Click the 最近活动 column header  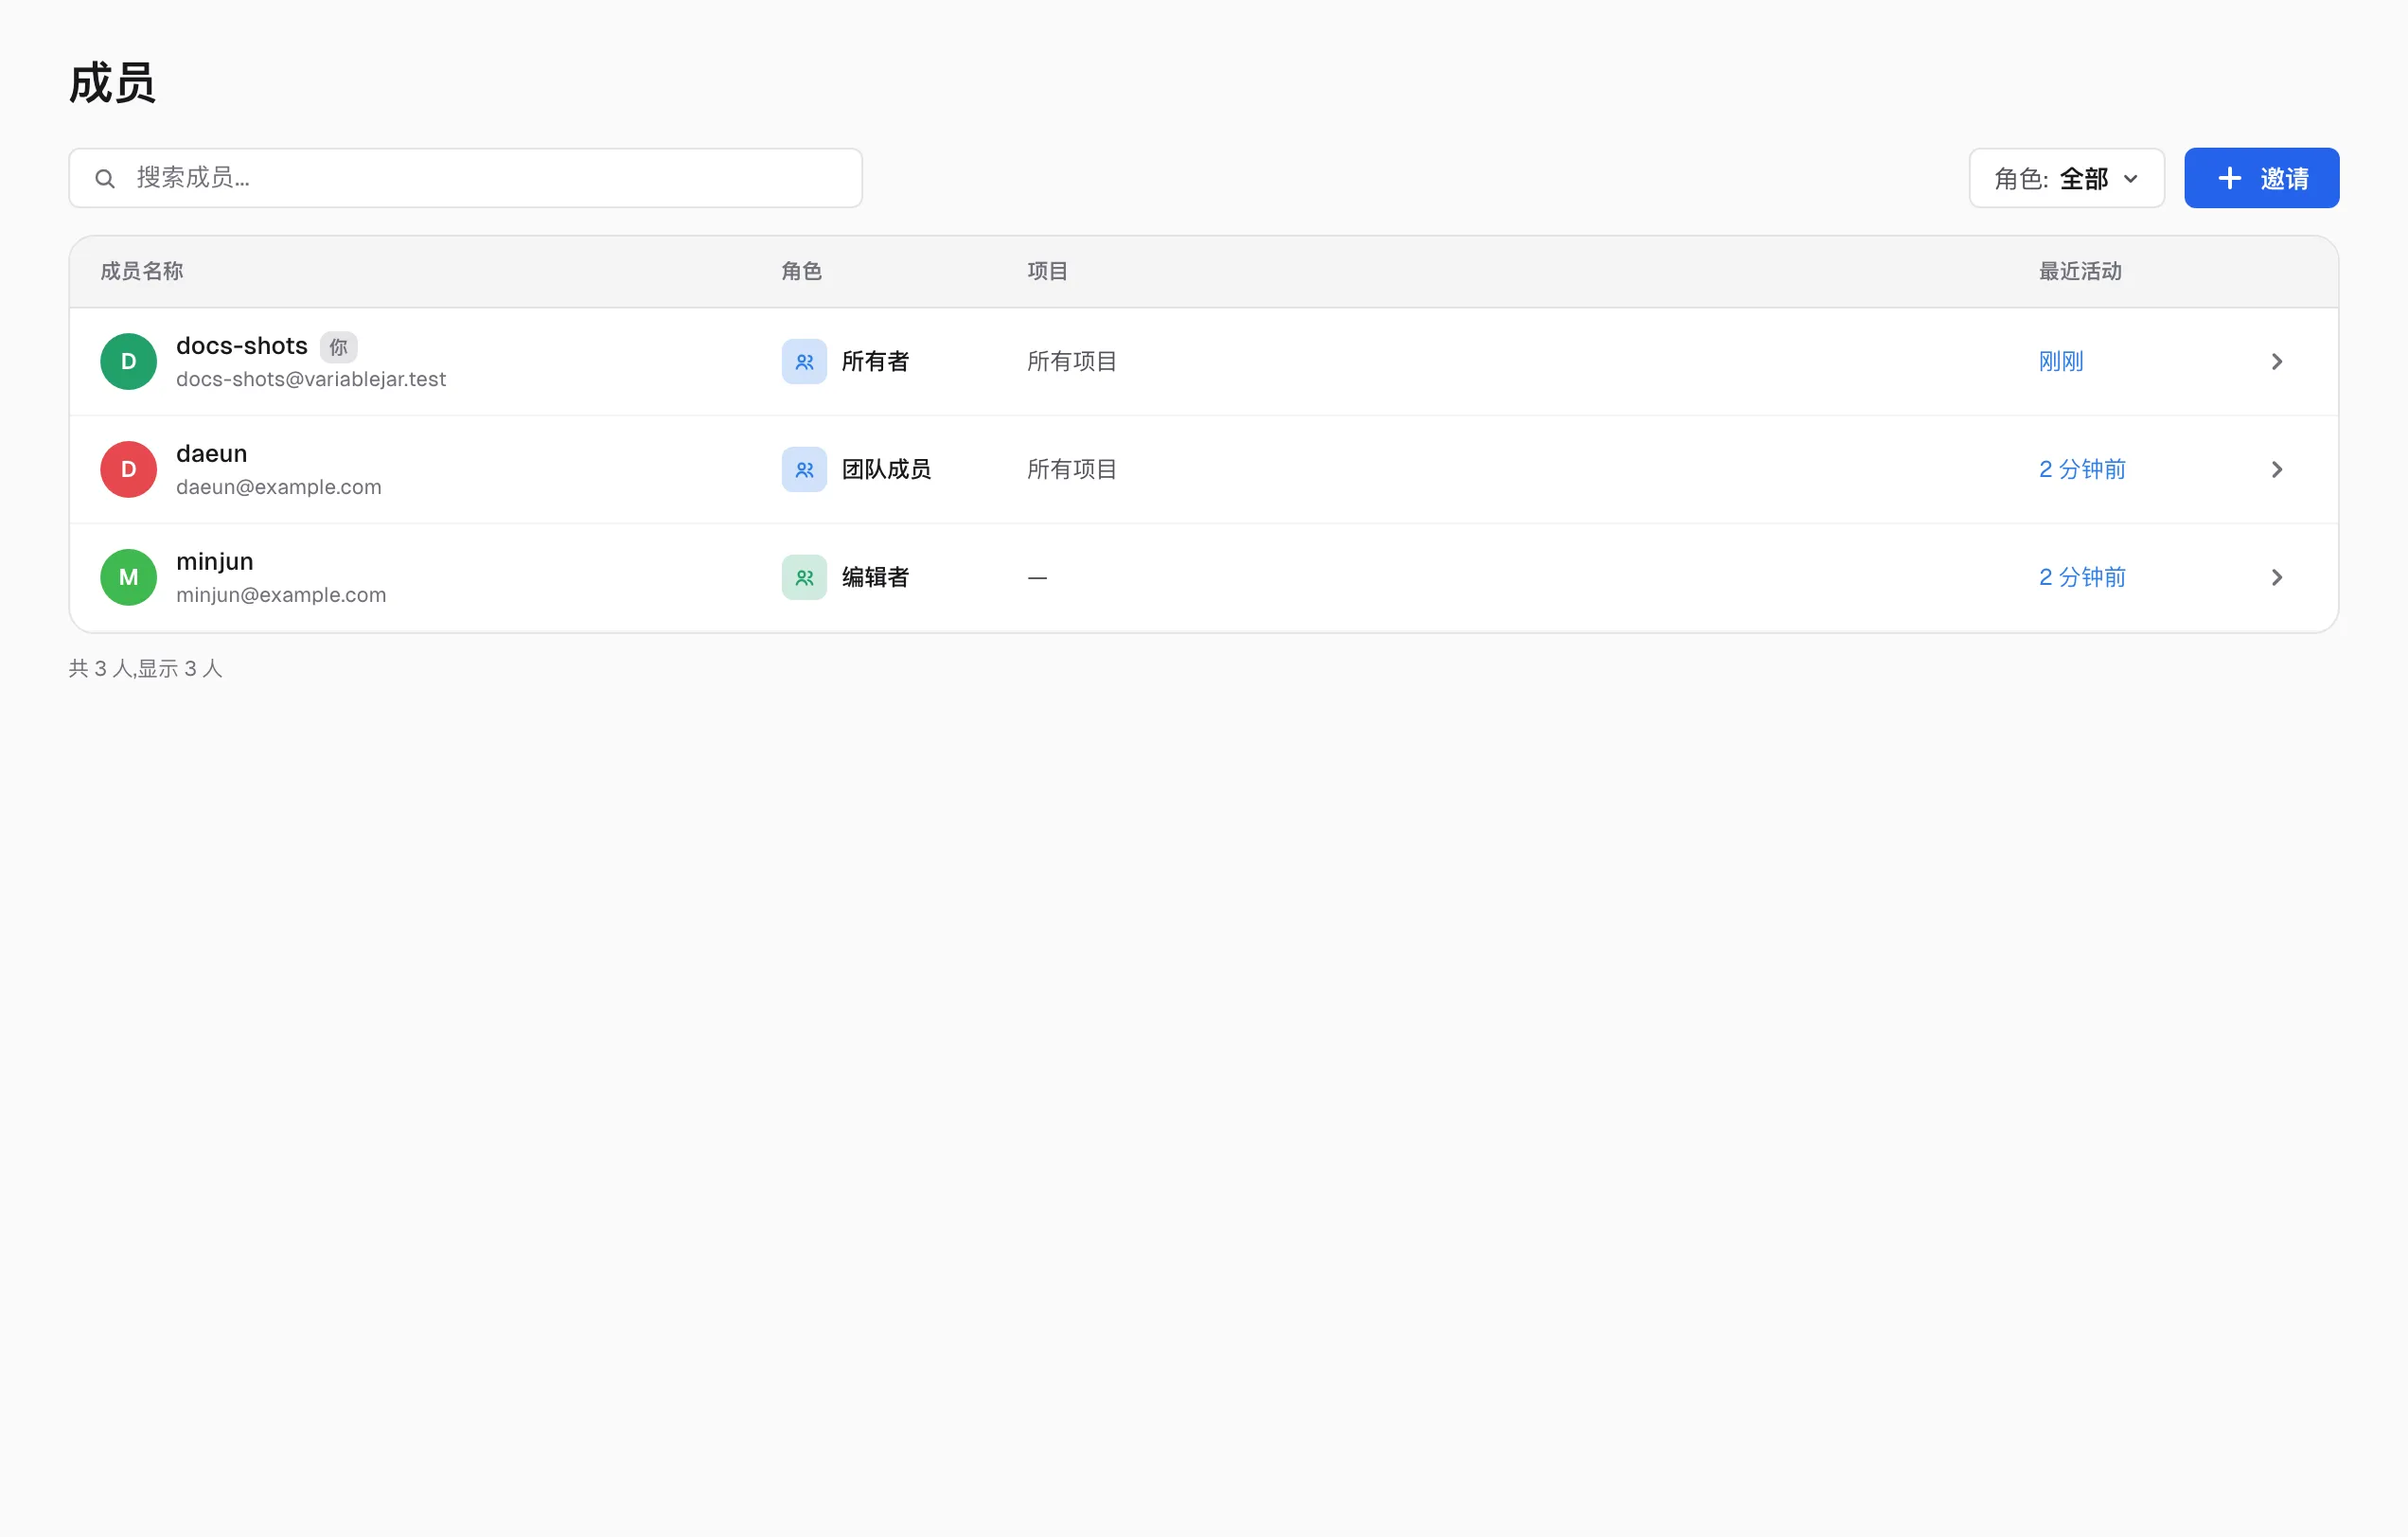(2080, 271)
